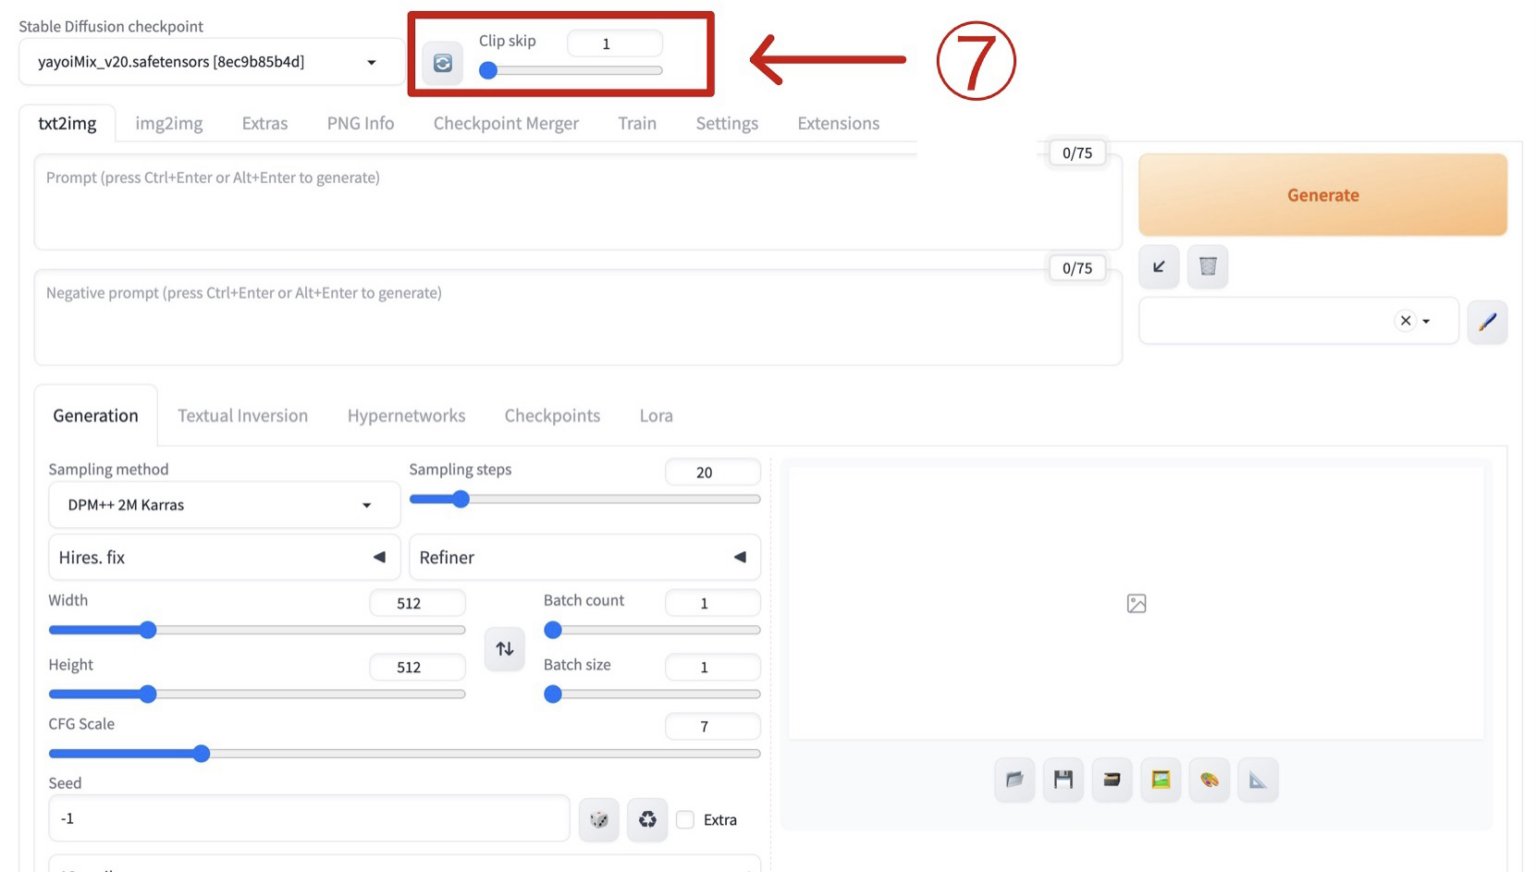Screen dimensions: 1536x872
Task: Open the style editor pencil icon
Action: pyautogui.click(x=1487, y=322)
